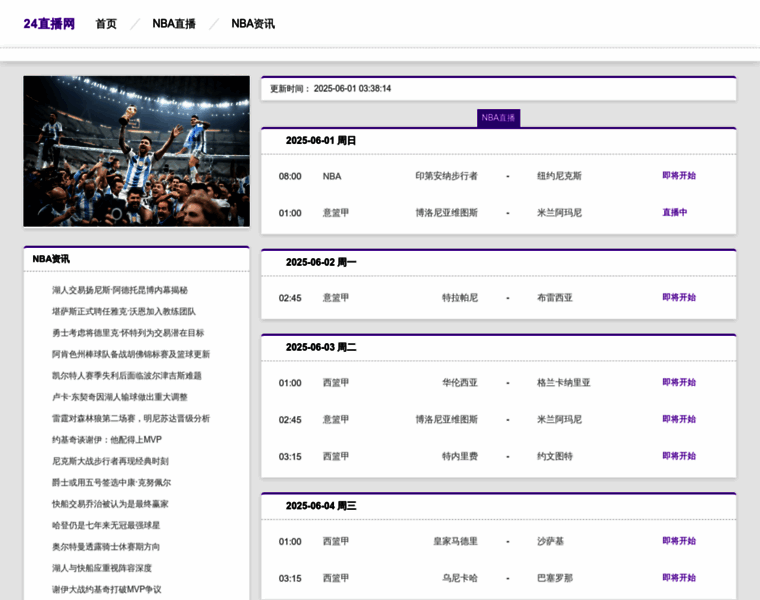The width and height of the screenshot is (760, 600).
Task: Click 即将开始 for 特内里费 vs 约文图特
Action: pyautogui.click(x=679, y=456)
